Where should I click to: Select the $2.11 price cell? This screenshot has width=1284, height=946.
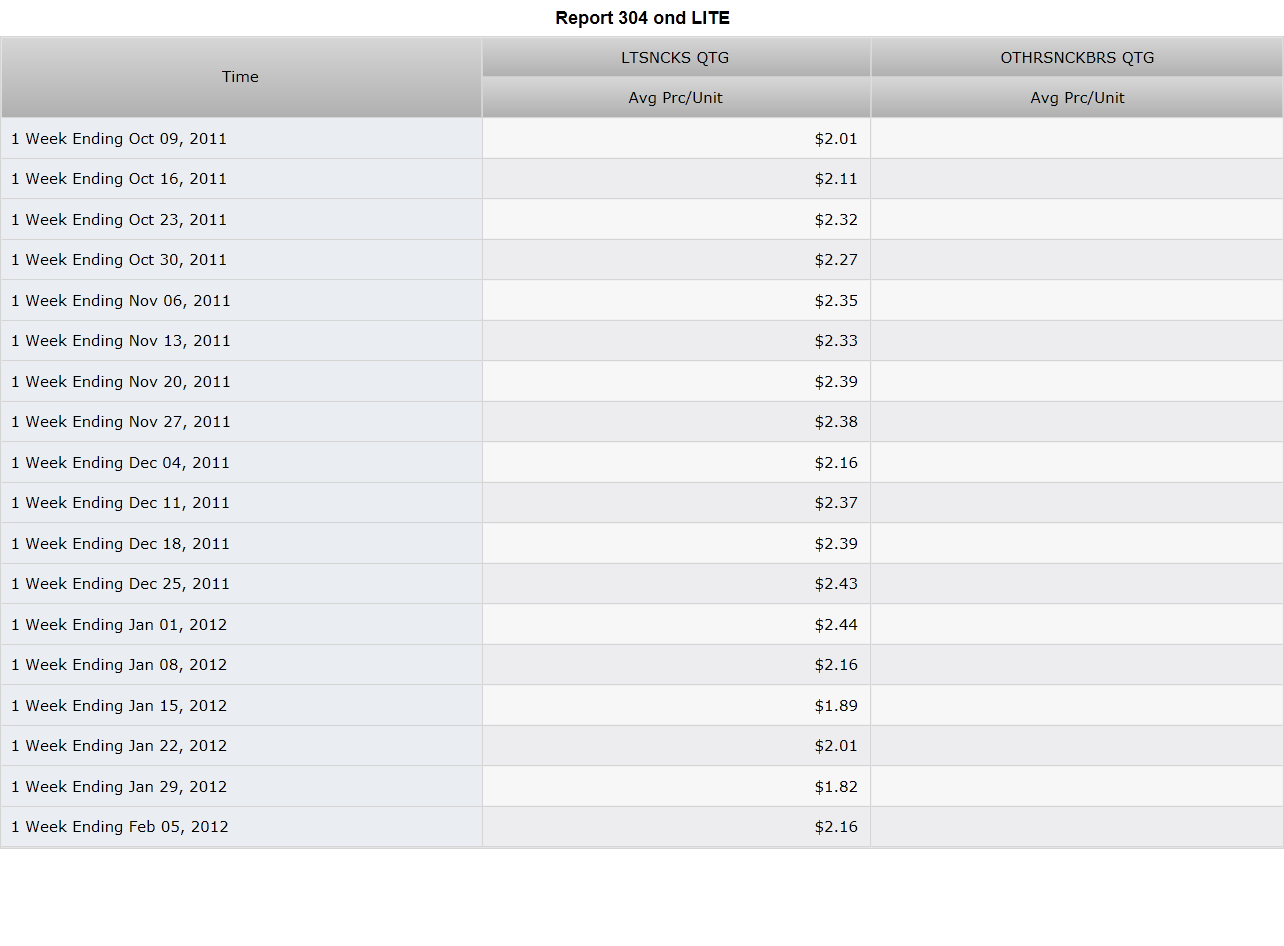(x=676, y=179)
